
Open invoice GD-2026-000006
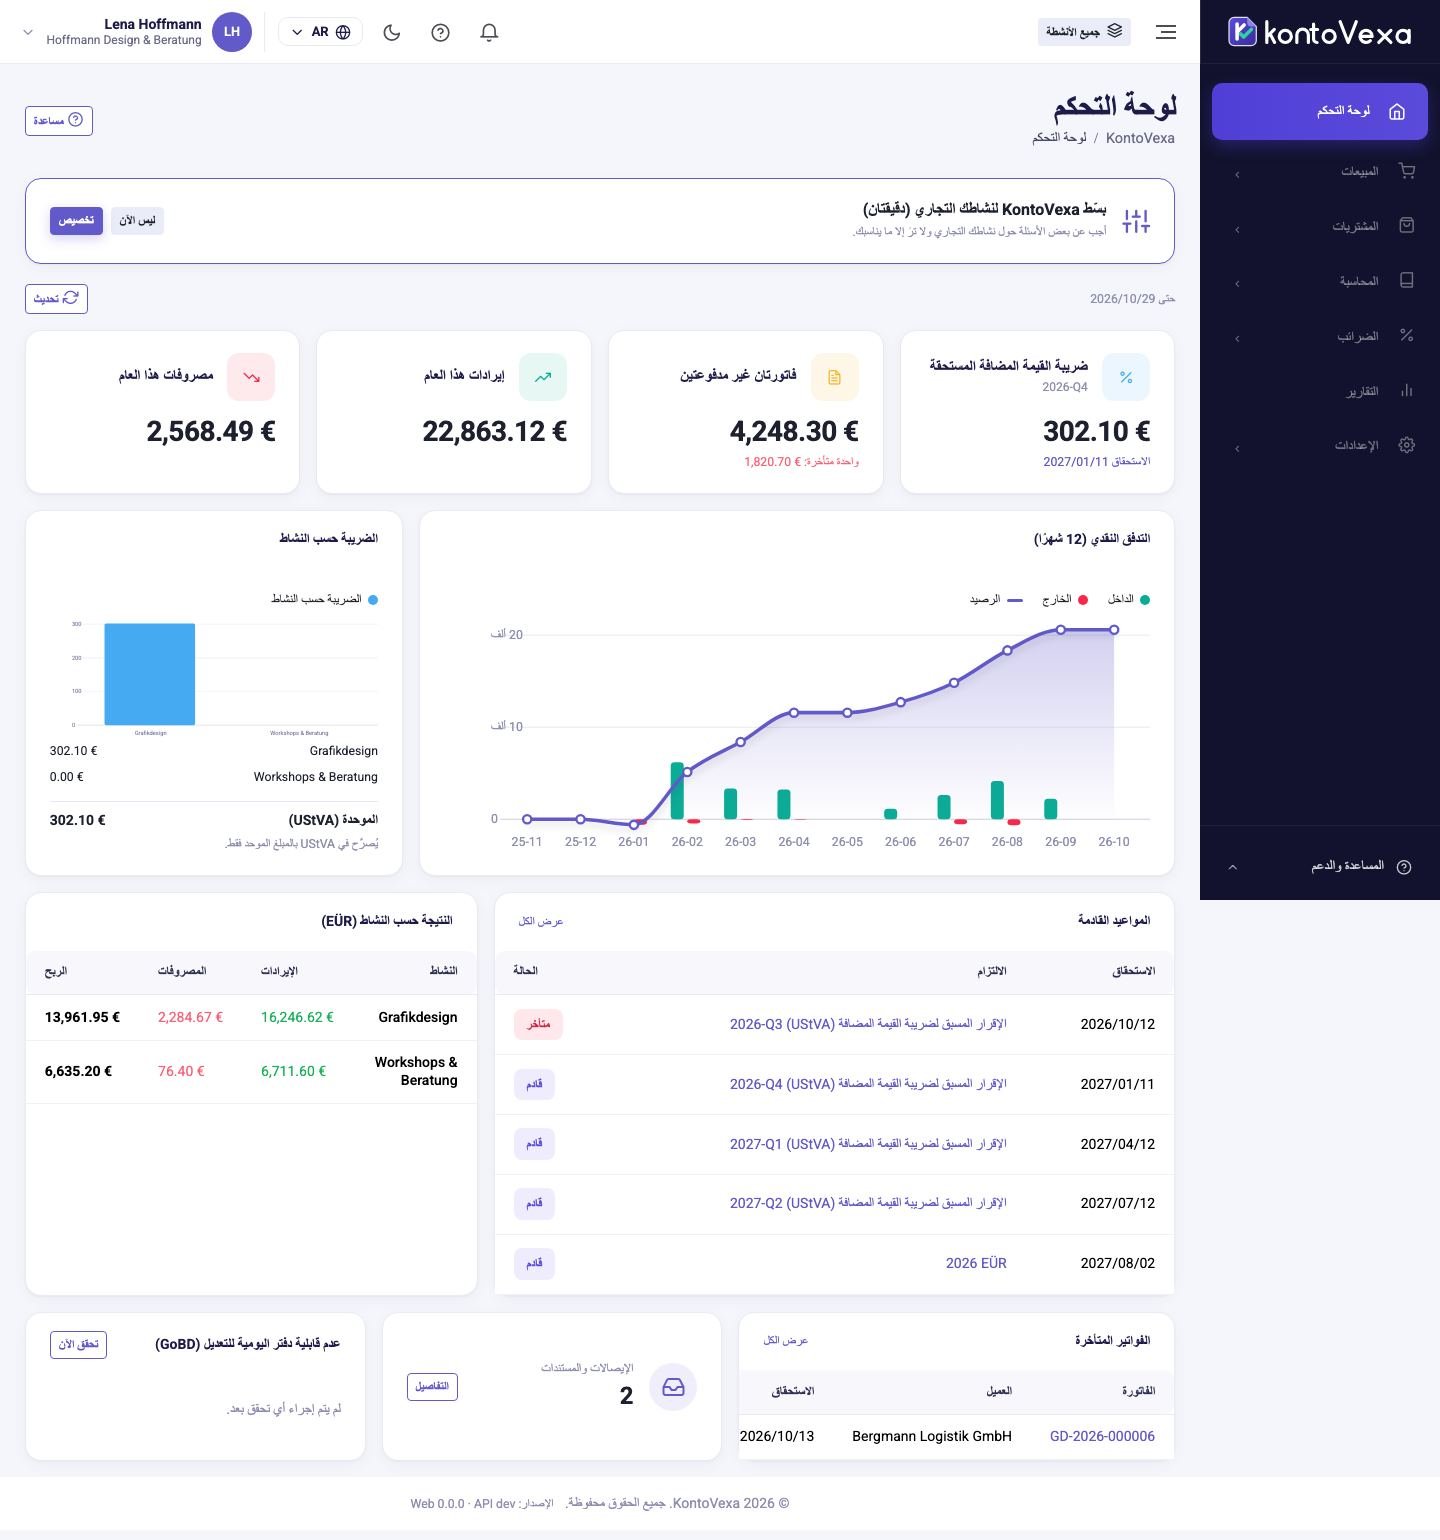[x=1102, y=1436]
